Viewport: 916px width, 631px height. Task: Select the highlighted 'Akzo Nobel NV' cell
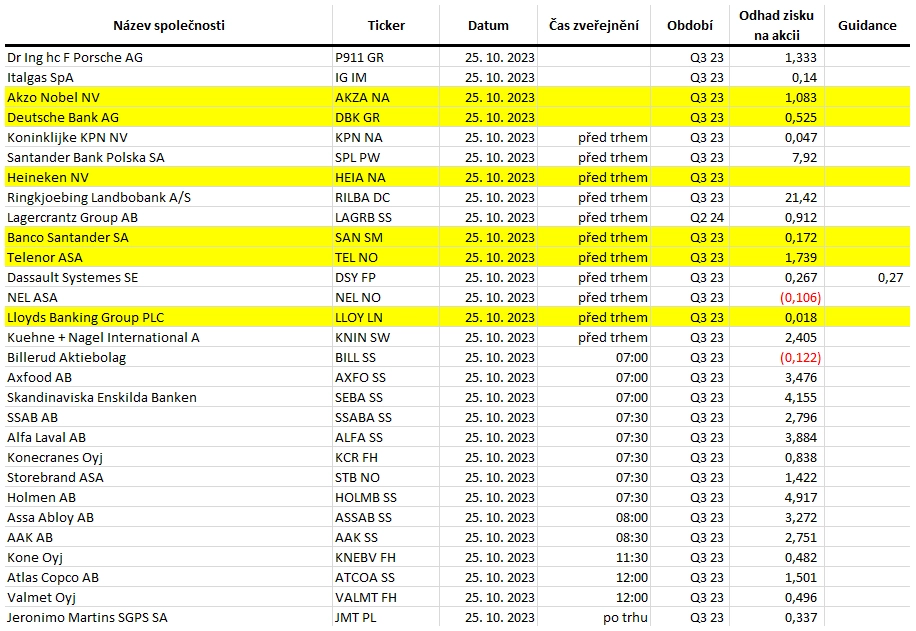coord(169,97)
